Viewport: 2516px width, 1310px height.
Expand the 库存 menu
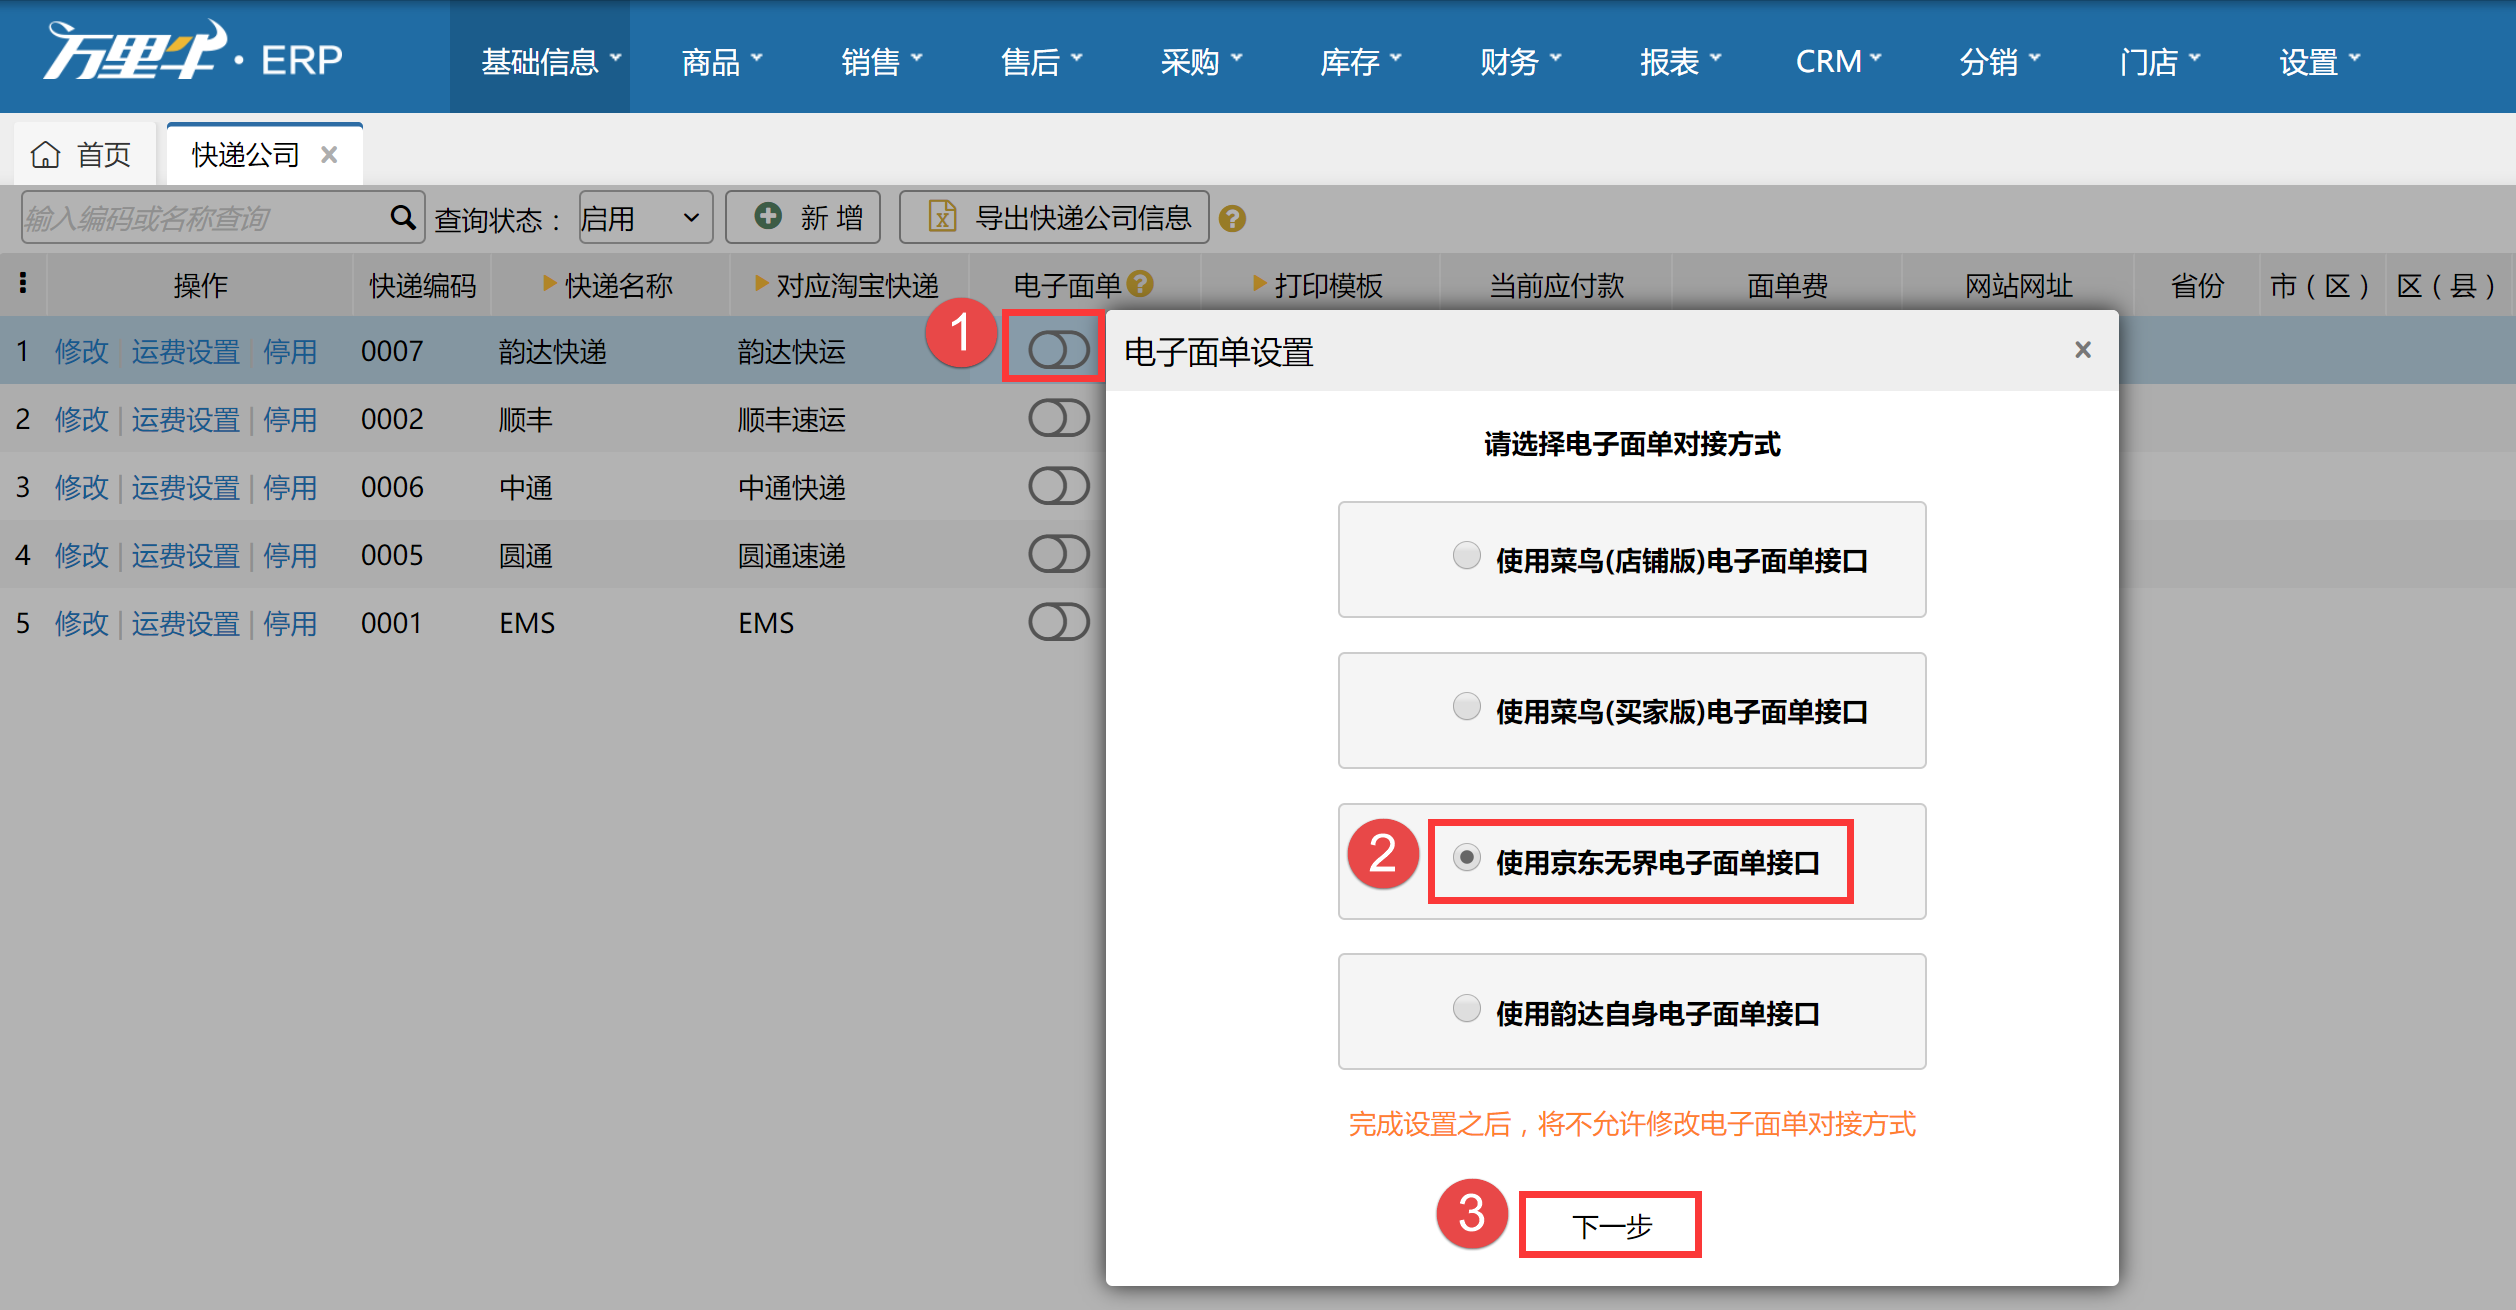click(x=1361, y=61)
